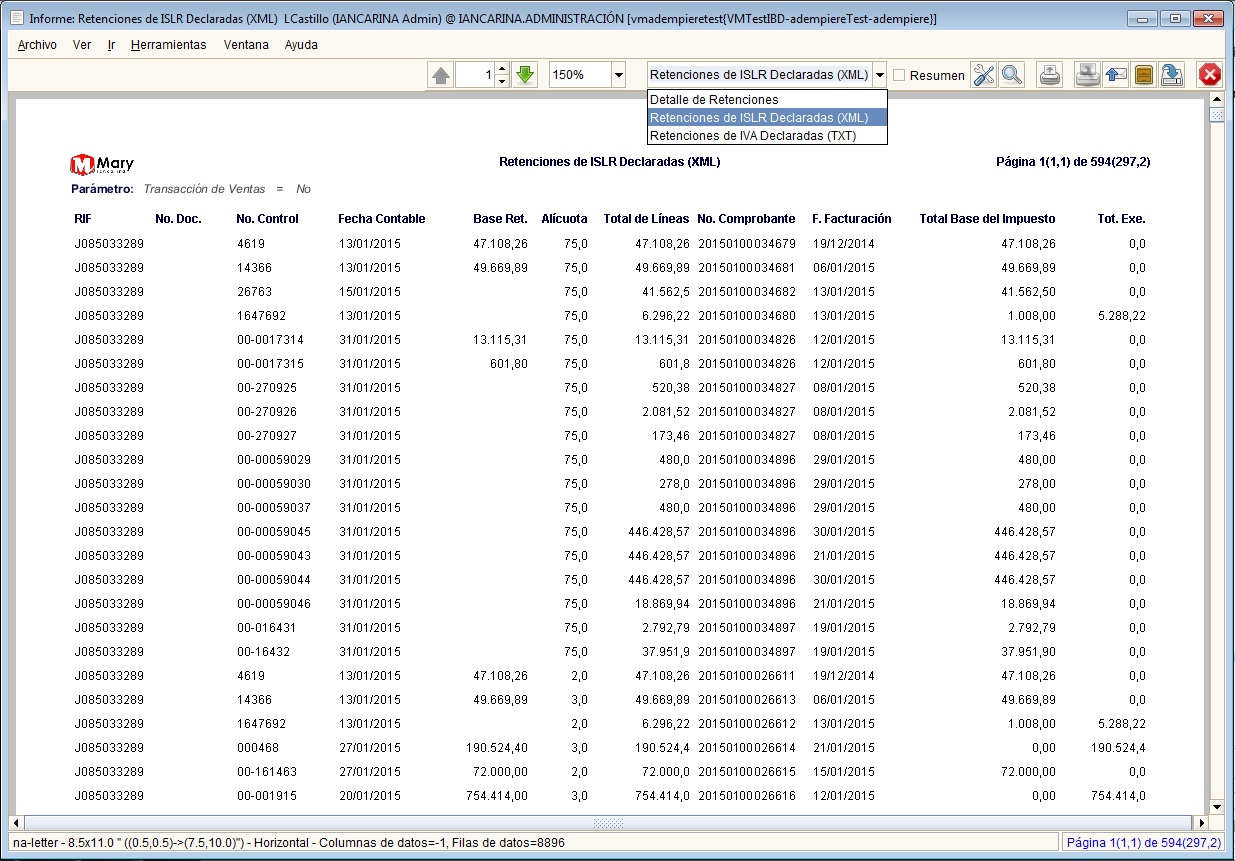
Task: Click the page number input field
Action: [x=475, y=75]
